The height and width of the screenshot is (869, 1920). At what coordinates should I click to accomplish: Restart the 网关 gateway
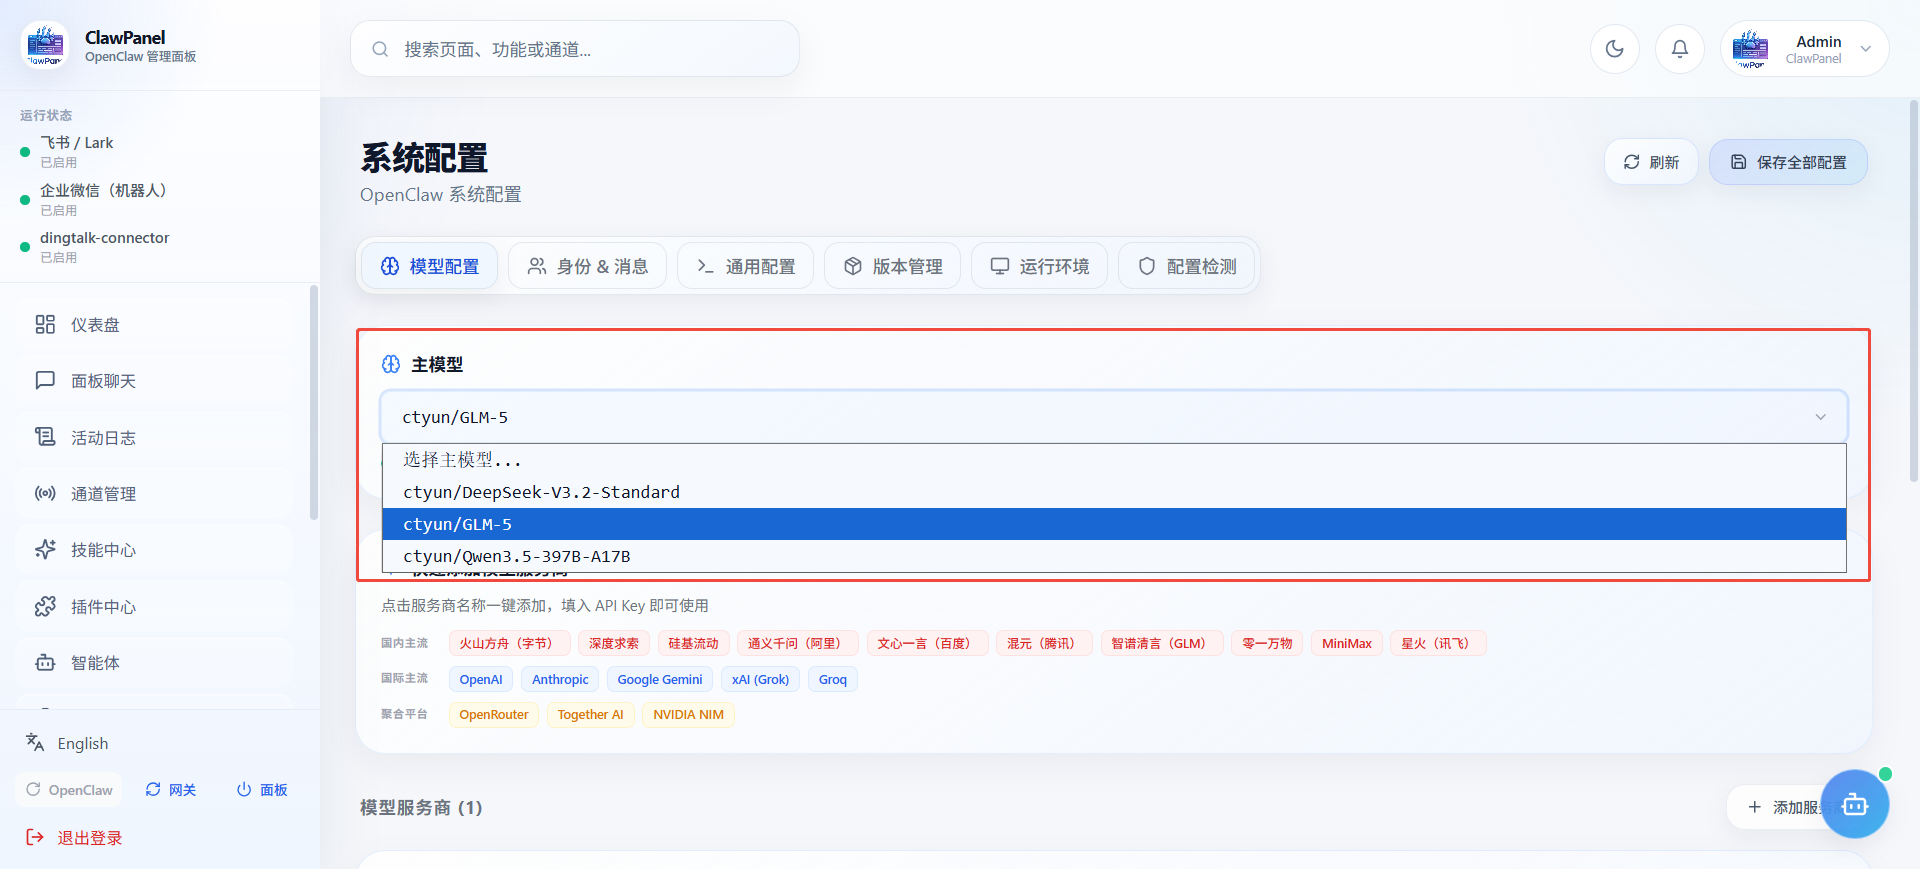[x=171, y=790]
